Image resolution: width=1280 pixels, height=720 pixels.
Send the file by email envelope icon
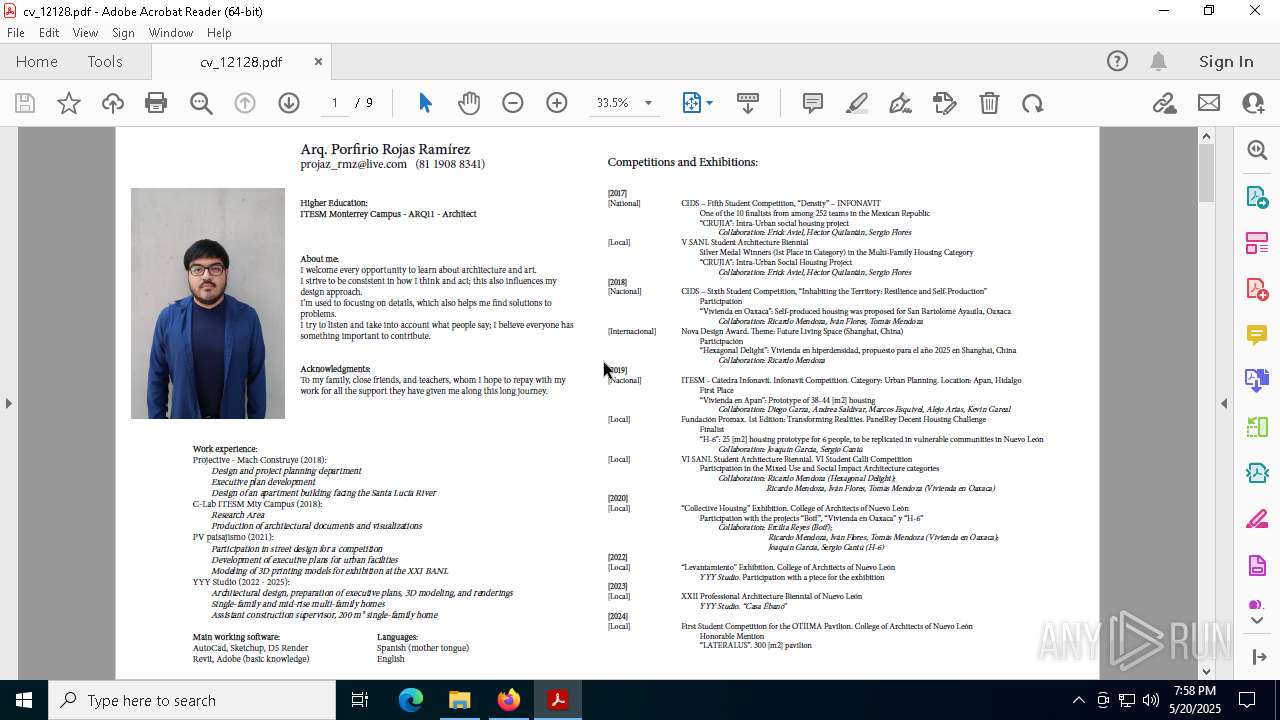coord(1209,103)
